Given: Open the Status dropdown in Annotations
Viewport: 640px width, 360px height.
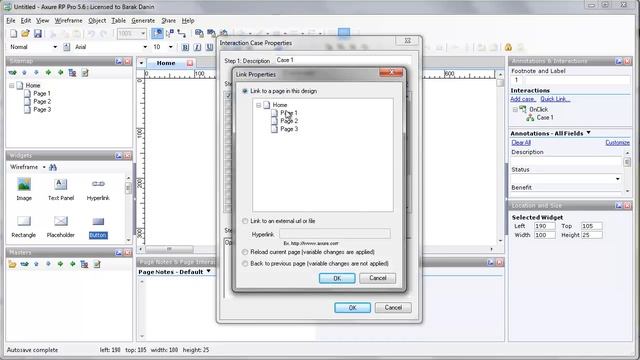Looking at the screenshot, I should click(x=618, y=179).
